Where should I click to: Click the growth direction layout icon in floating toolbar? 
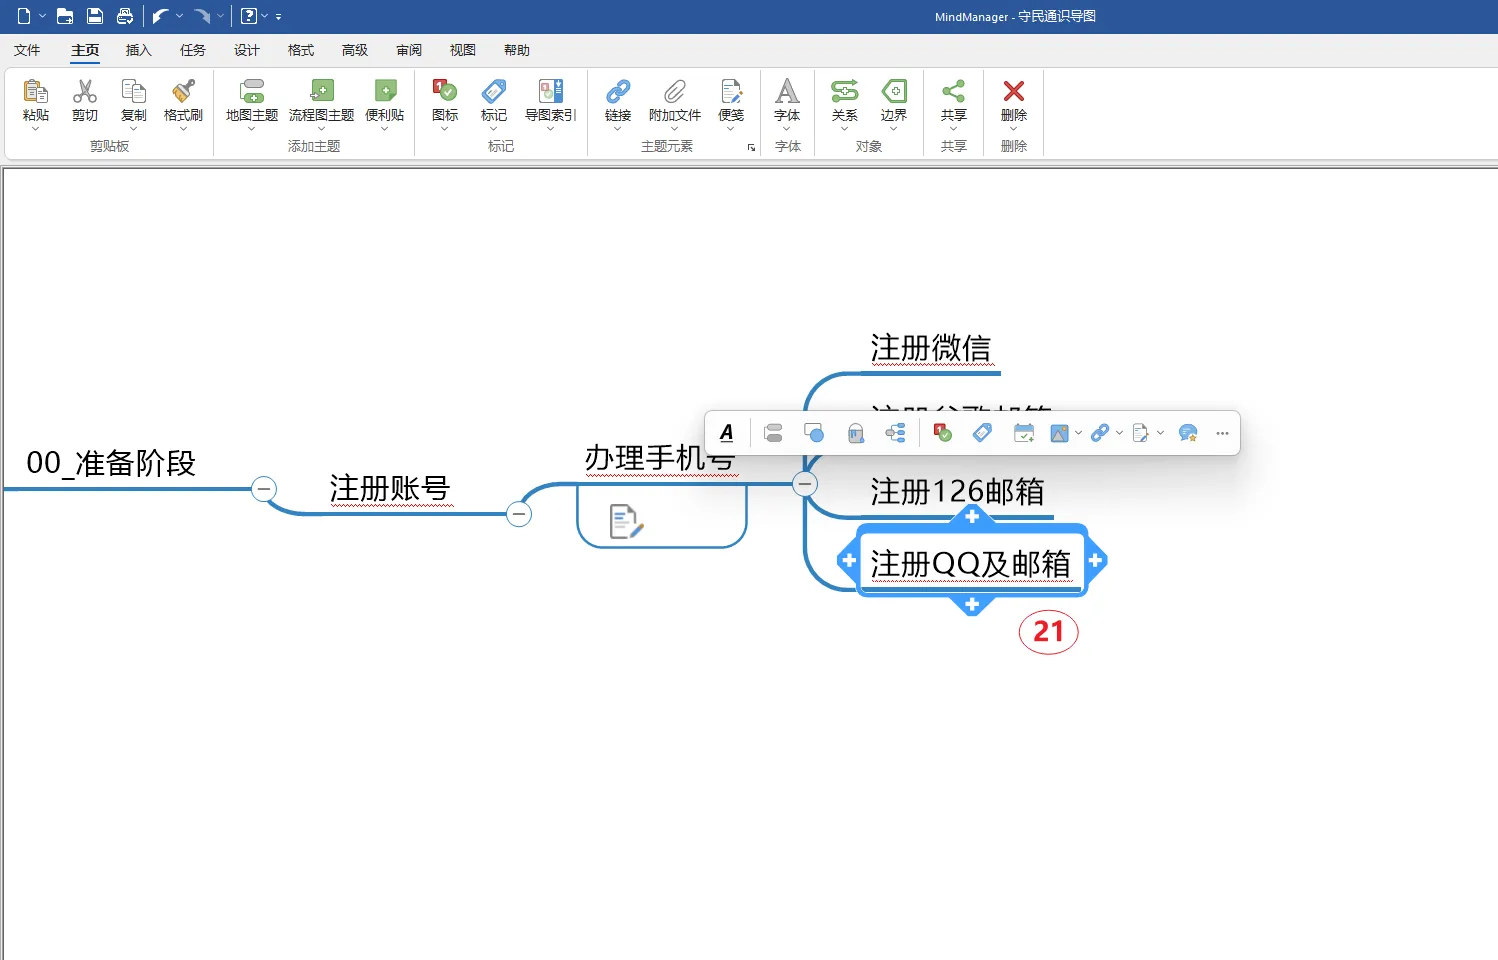click(896, 433)
